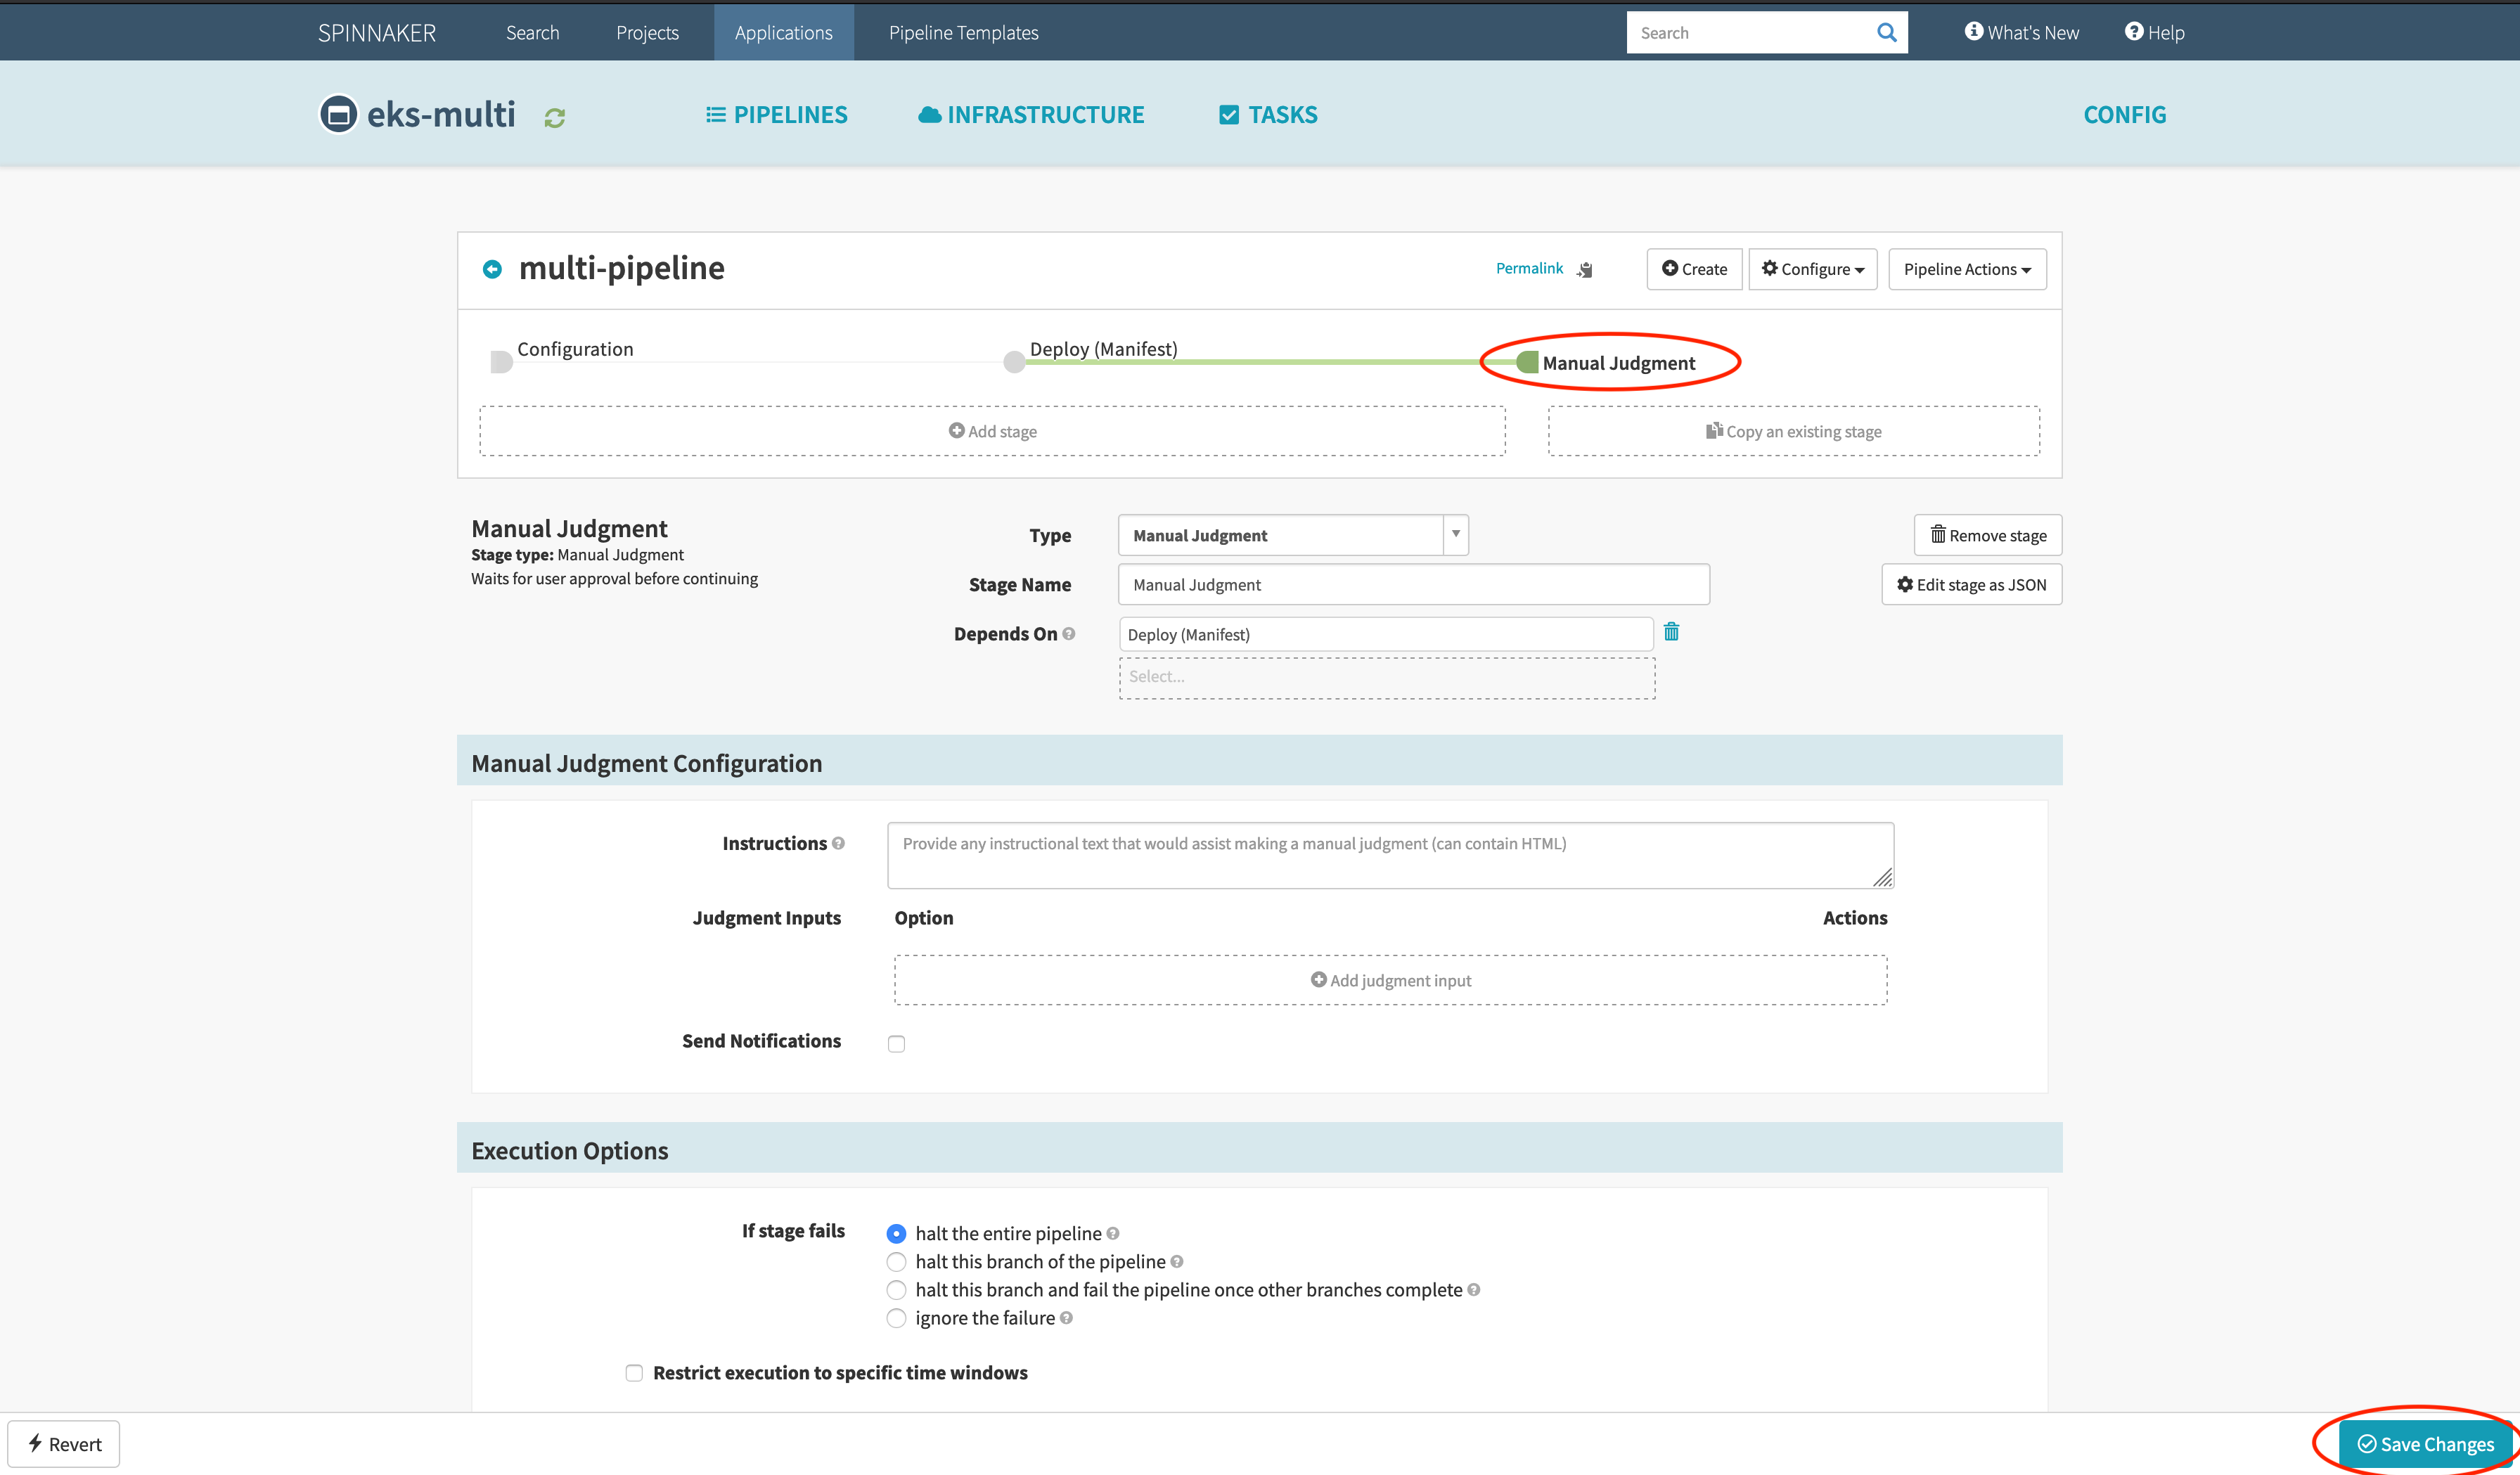Click Edit stage as JSON
The image size is (2520, 1475).
(1971, 584)
